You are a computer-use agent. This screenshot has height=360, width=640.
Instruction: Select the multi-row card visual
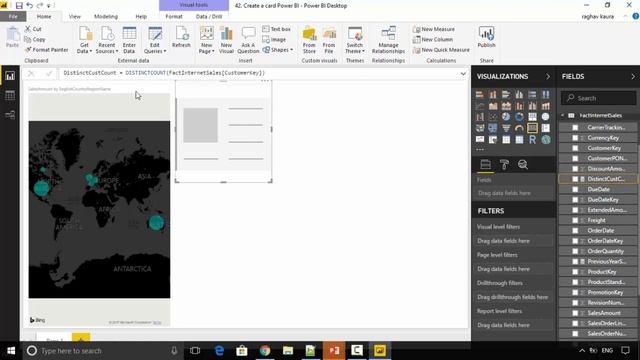[x=545, y=128]
